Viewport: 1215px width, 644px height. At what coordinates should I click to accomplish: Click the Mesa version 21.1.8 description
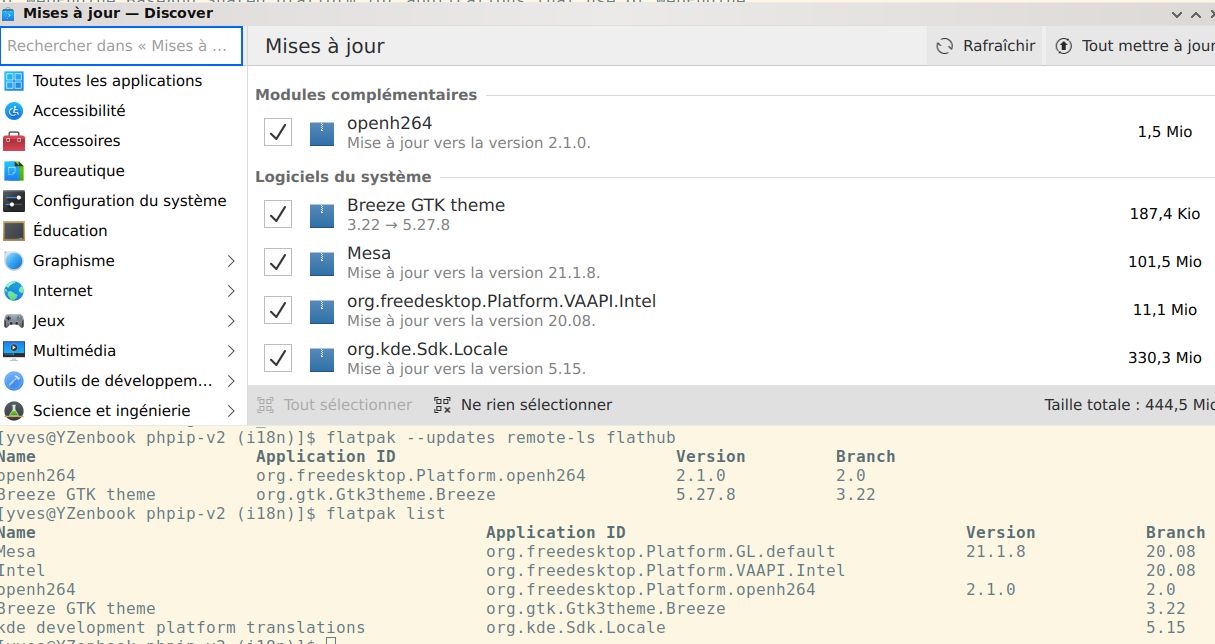pyautogui.click(x=473, y=273)
